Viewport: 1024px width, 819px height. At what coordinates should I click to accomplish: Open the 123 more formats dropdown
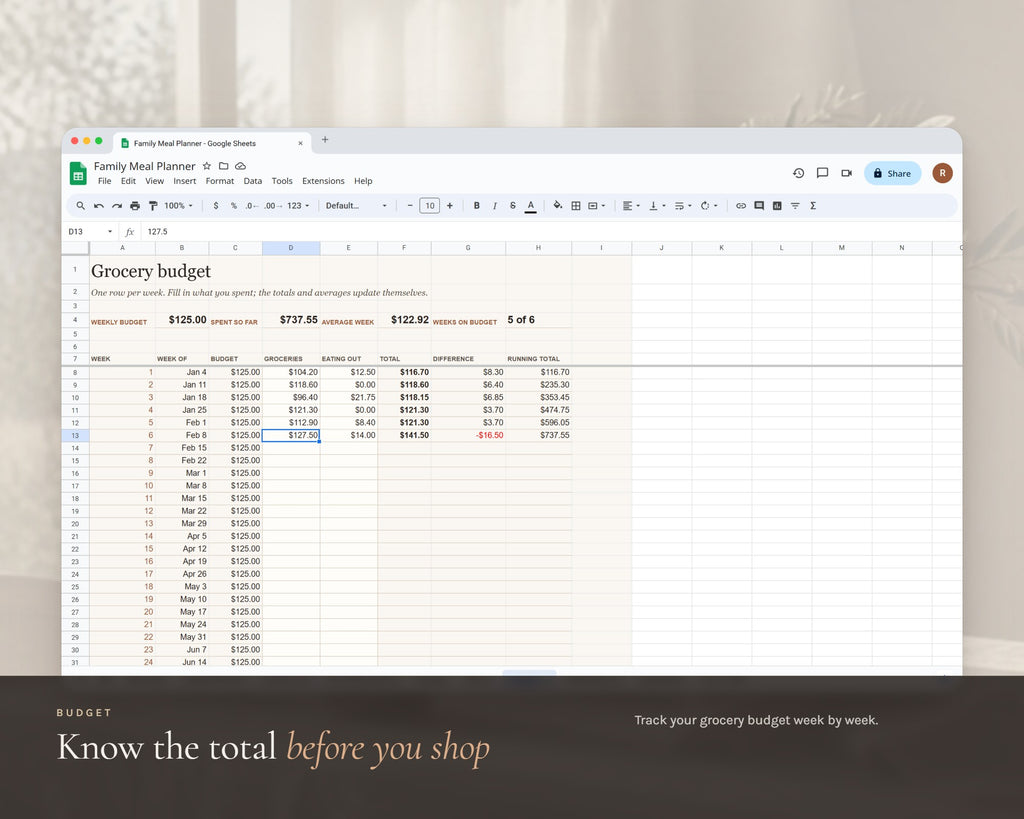pos(298,206)
